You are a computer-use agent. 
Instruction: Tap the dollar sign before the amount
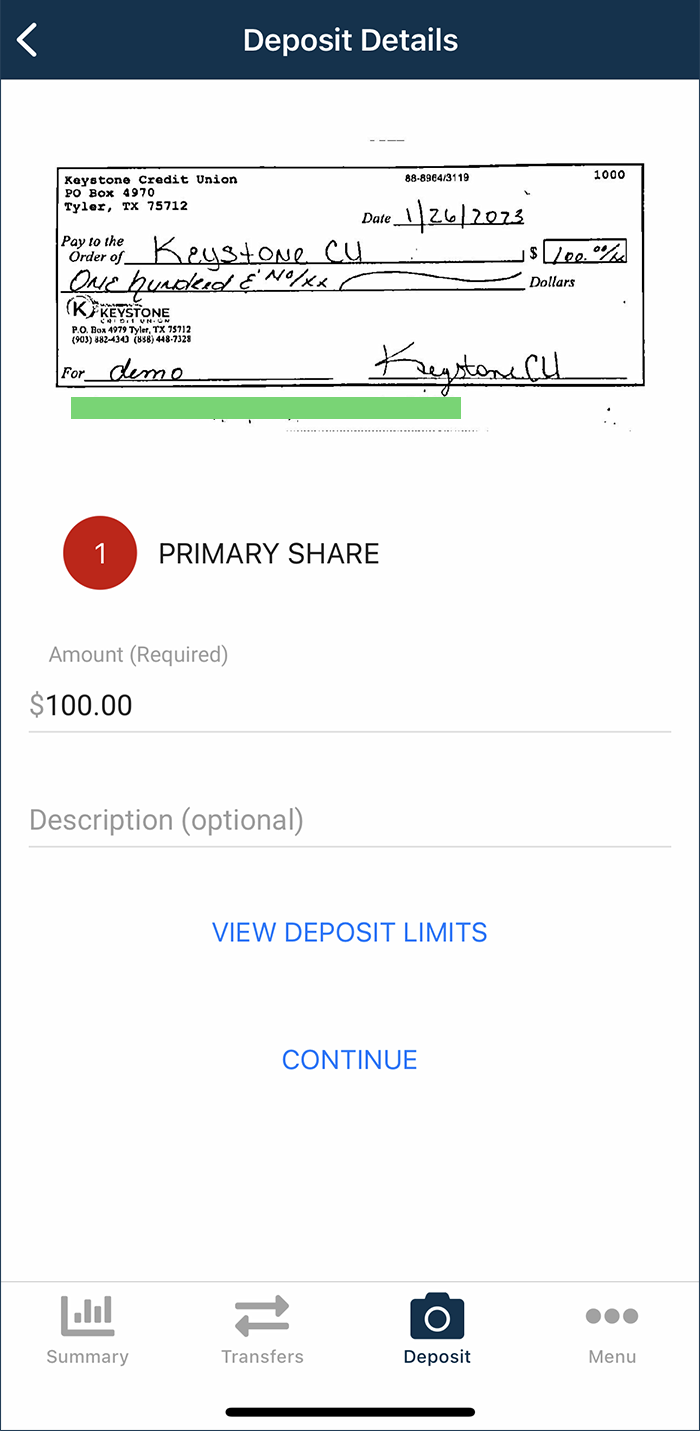(x=37, y=705)
